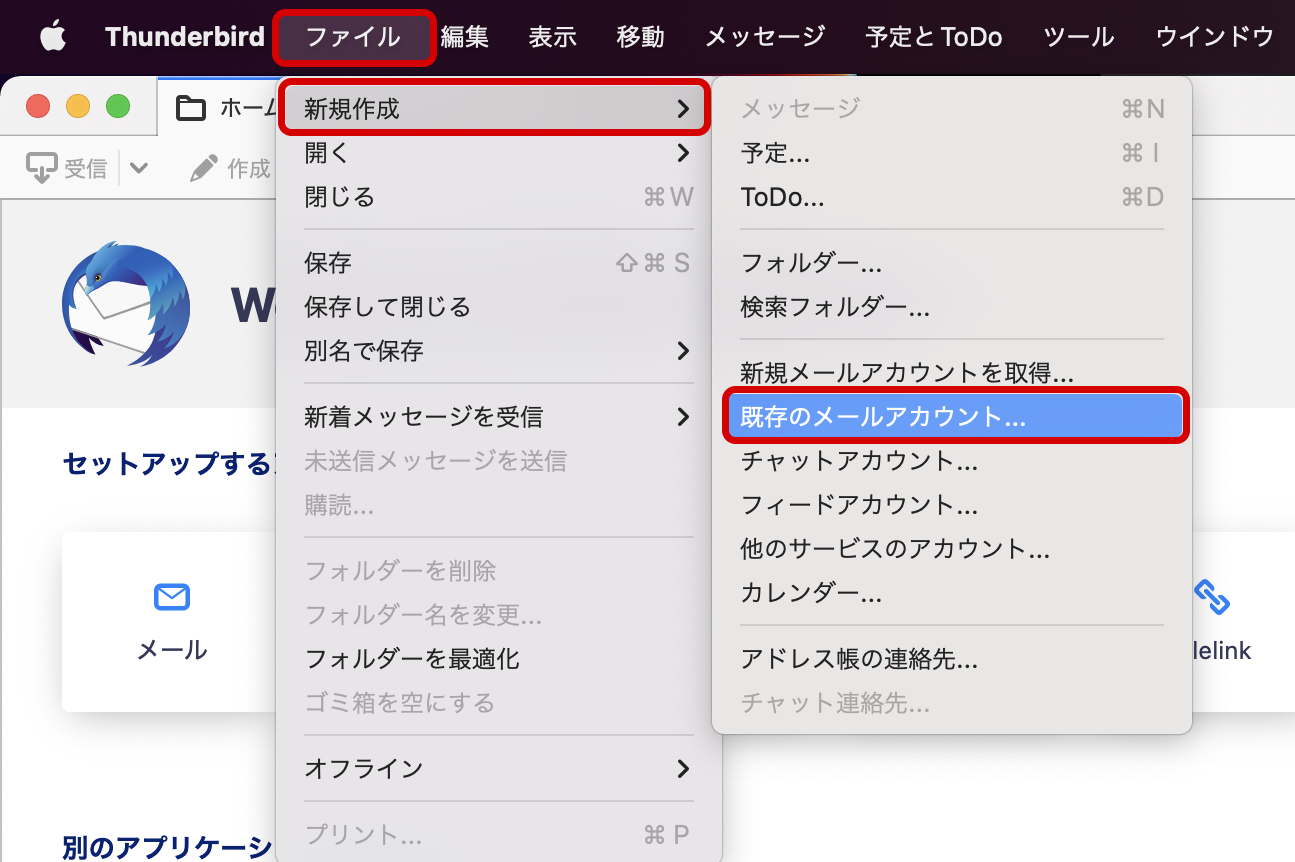Click 閉じる in the file menu
The image size is (1295, 862).
tap(340, 197)
